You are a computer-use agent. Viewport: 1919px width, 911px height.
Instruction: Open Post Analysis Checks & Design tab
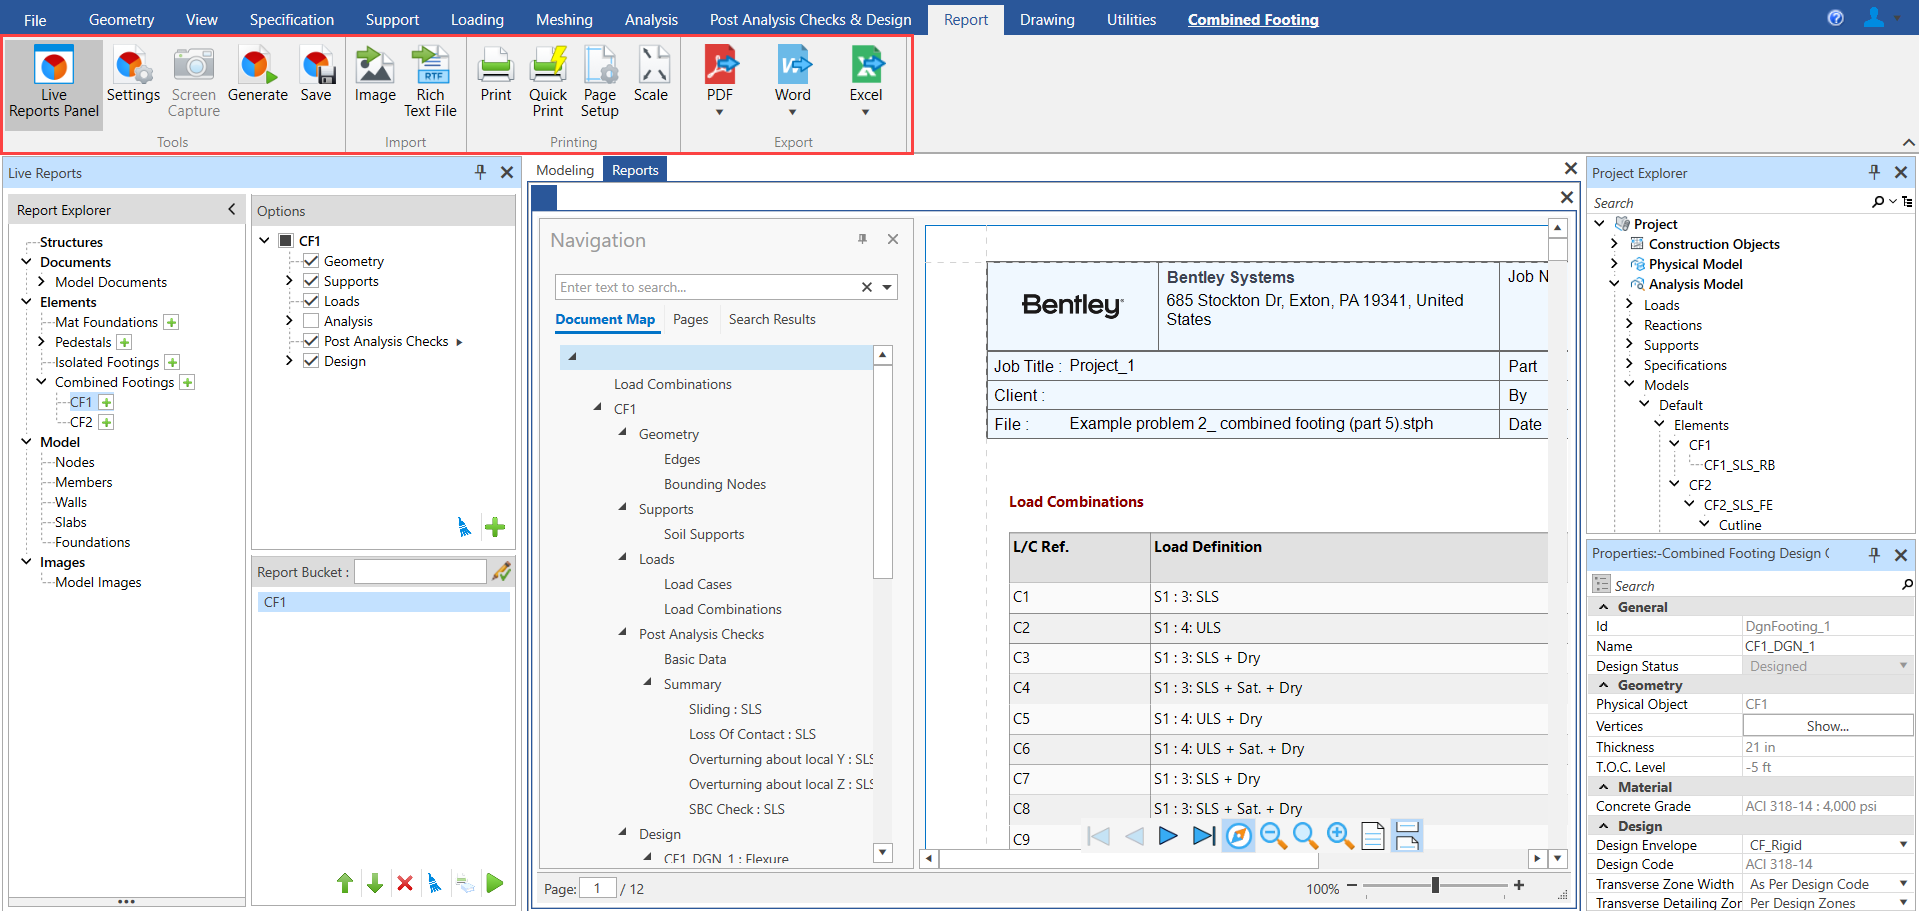(x=810, y=19)
